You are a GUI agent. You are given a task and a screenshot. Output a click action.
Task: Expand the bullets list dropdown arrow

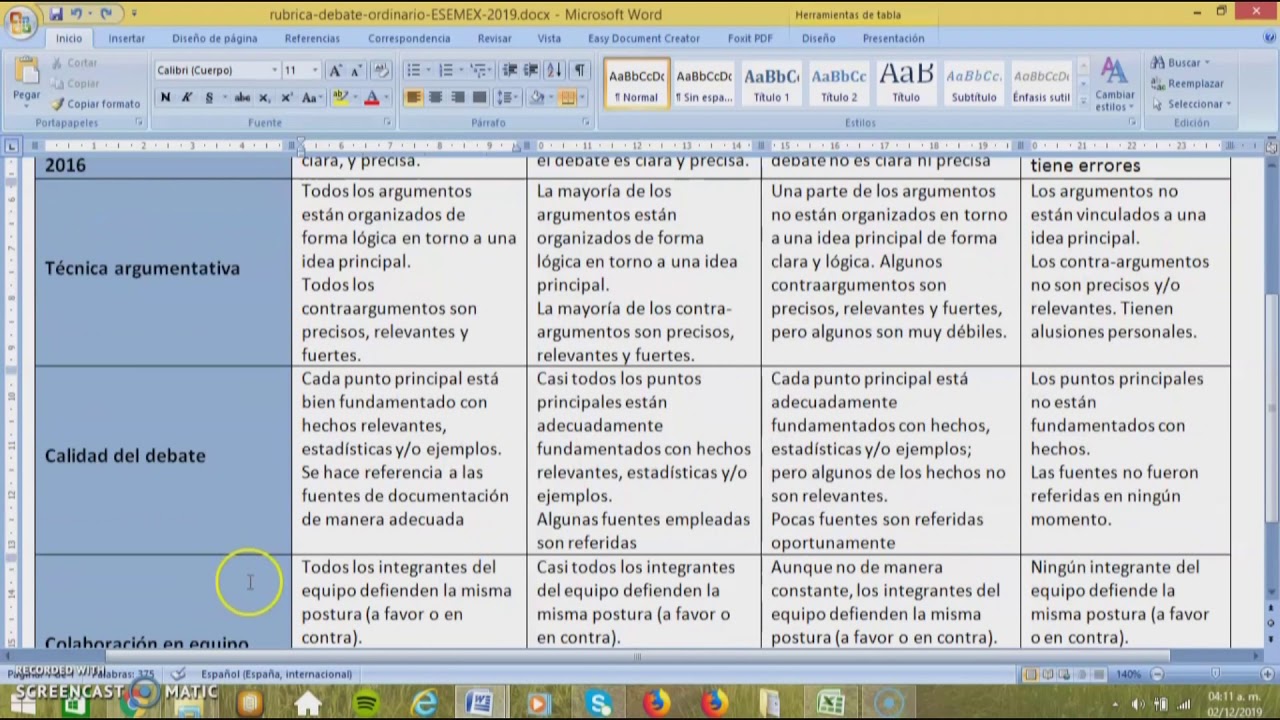[x=427, y=71]
